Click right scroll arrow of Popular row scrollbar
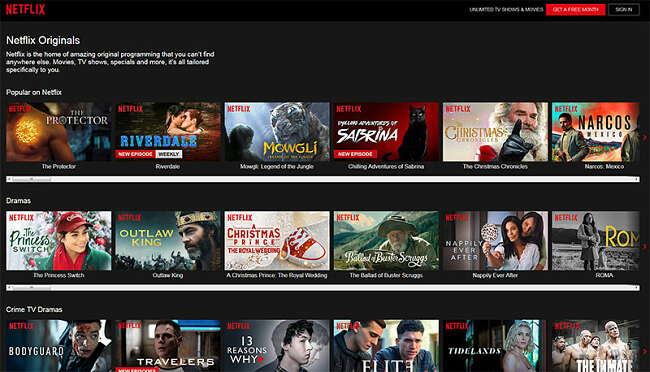650x372 pixels. click(637, 179)
